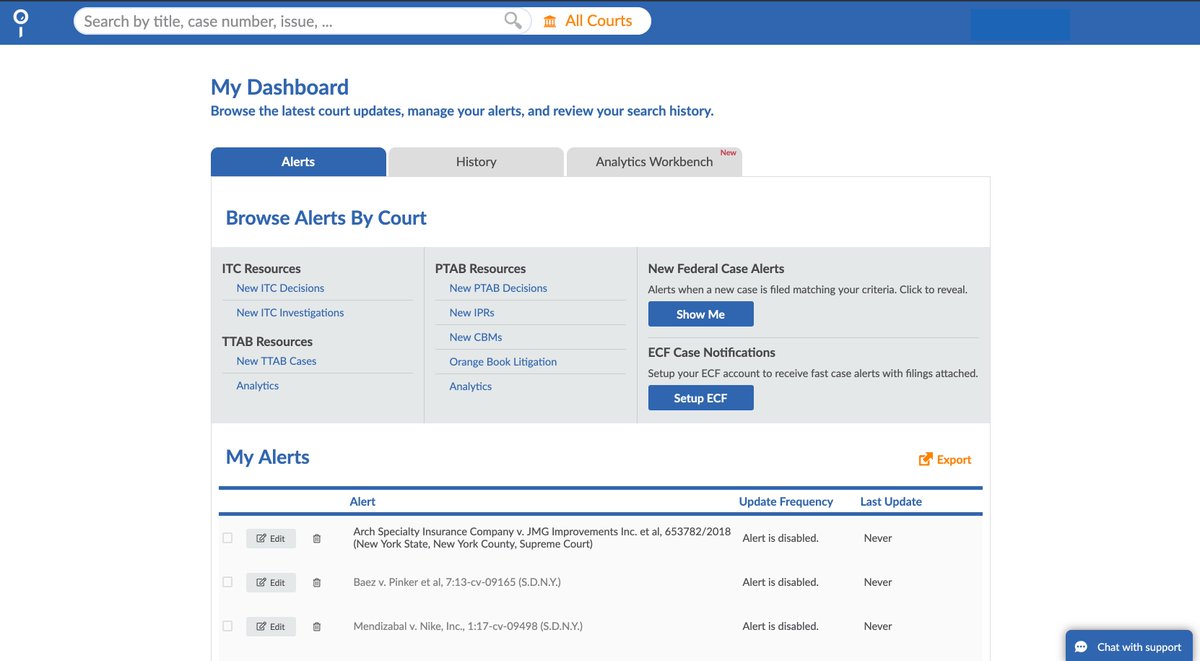Open the Analytics Workbench tab
The width and height of the screenshot is (1200, 661).
coord(654,162)
